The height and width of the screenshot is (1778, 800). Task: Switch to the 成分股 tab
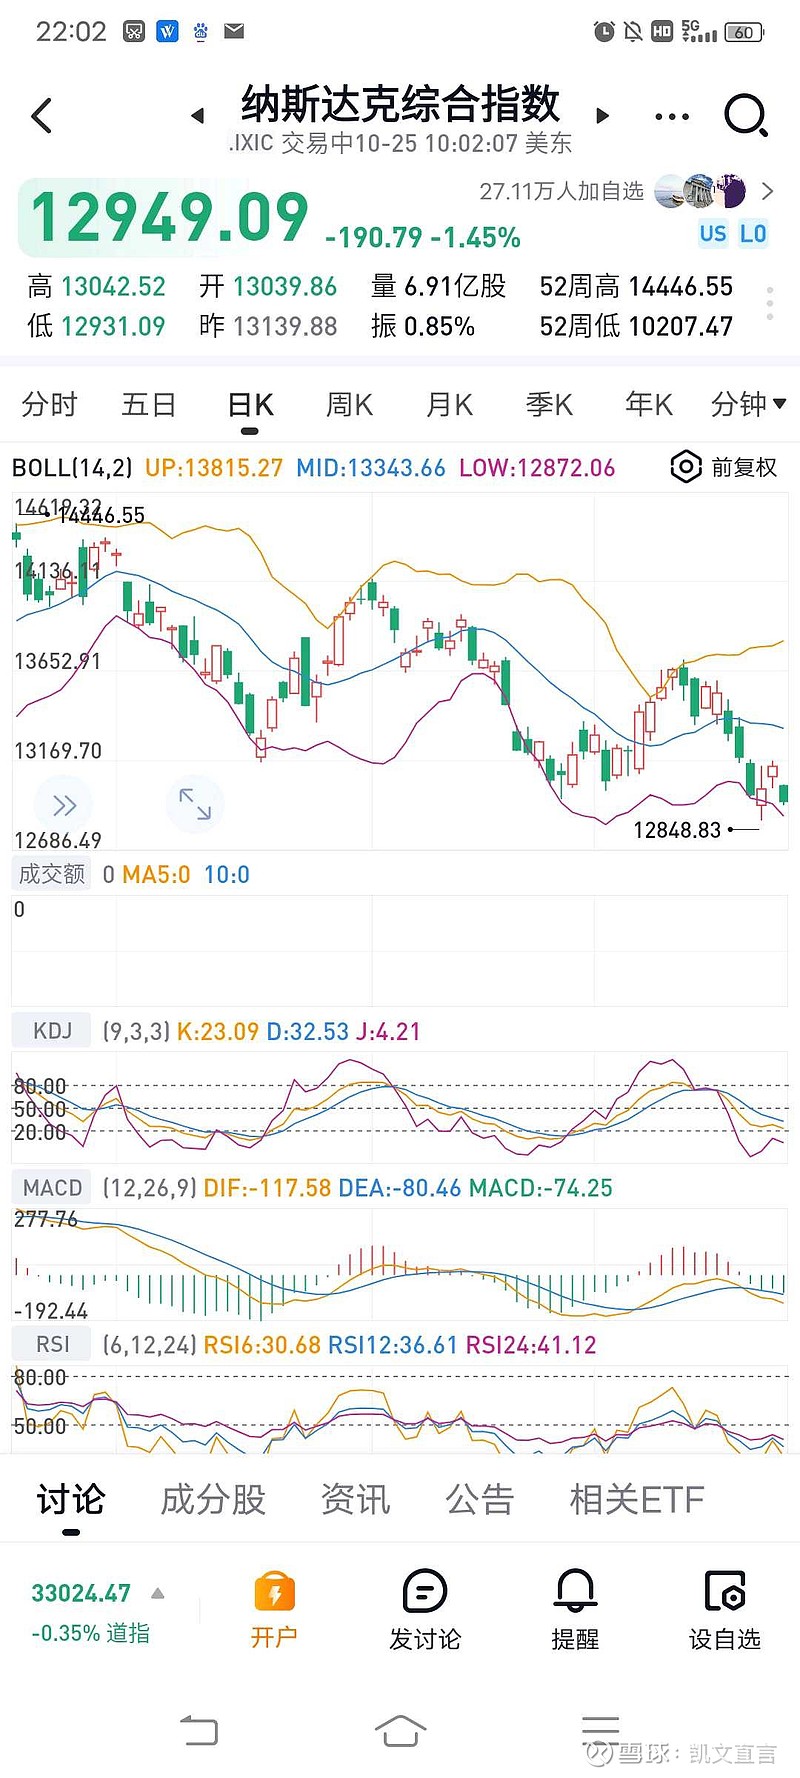pyautogui.click(x=213, y=1499)
